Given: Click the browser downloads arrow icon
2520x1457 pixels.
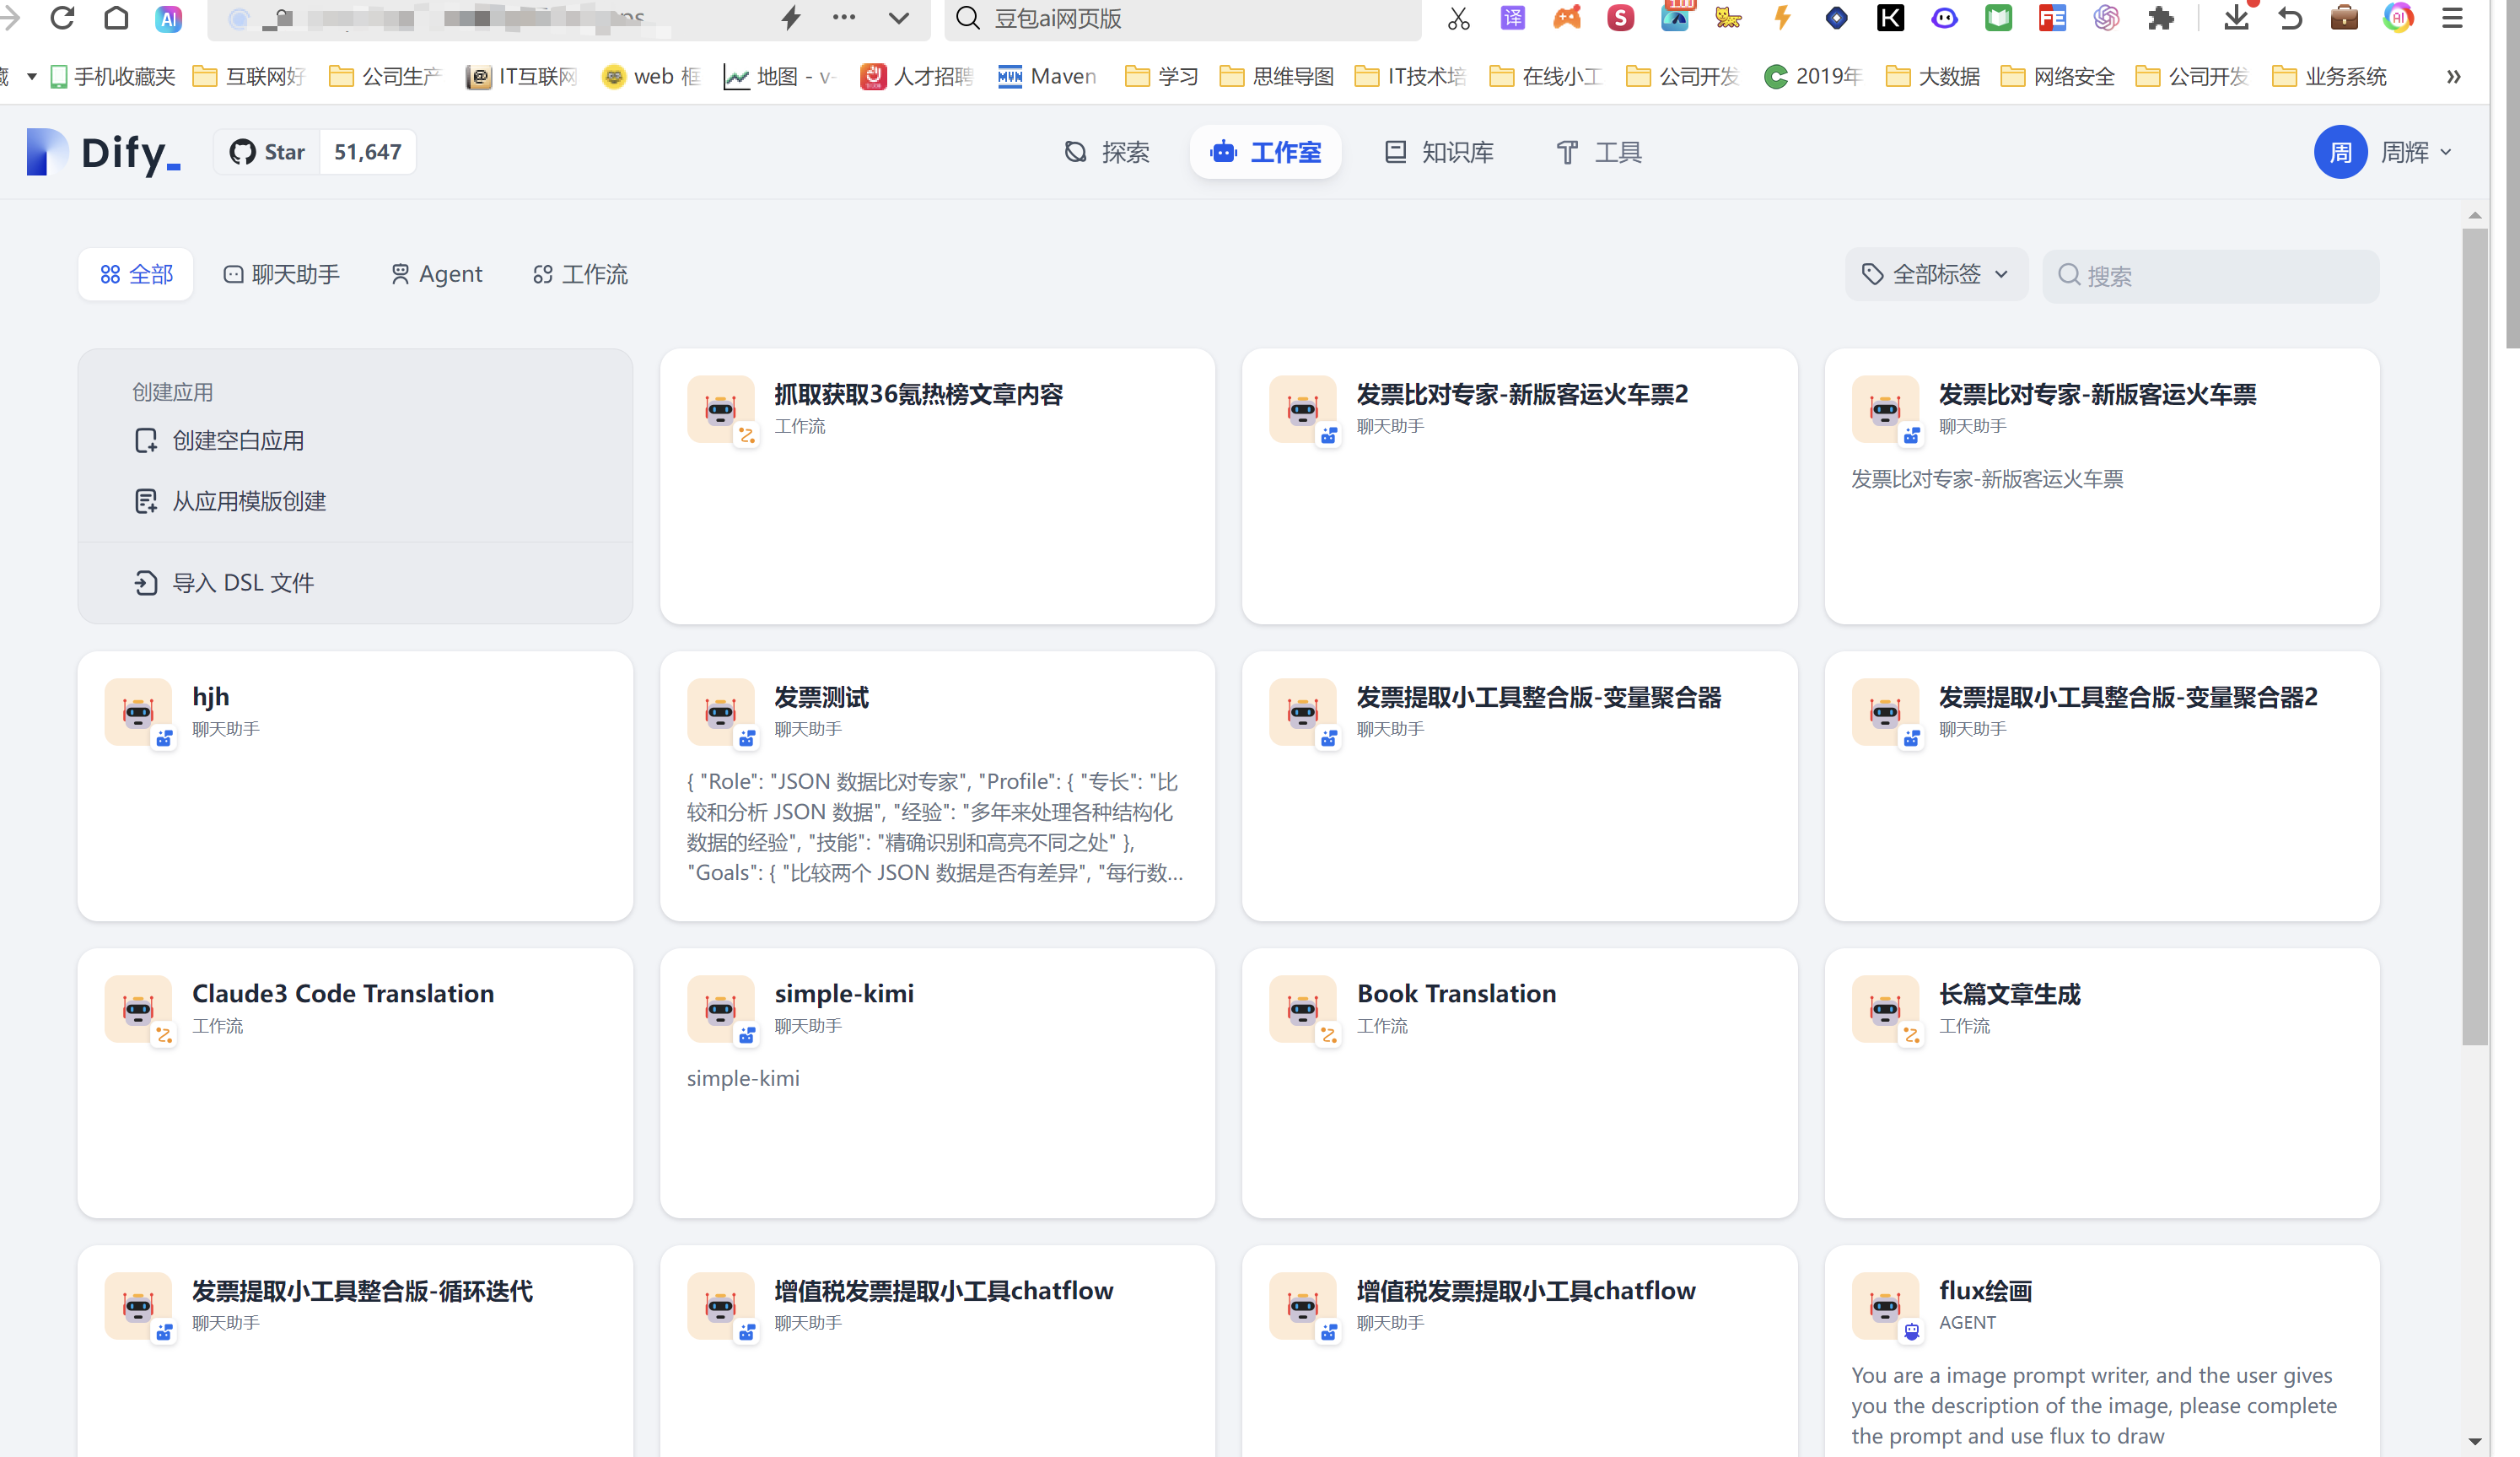Looking at the screenshot, I should pyautogui.click(x=2236, y=18).
